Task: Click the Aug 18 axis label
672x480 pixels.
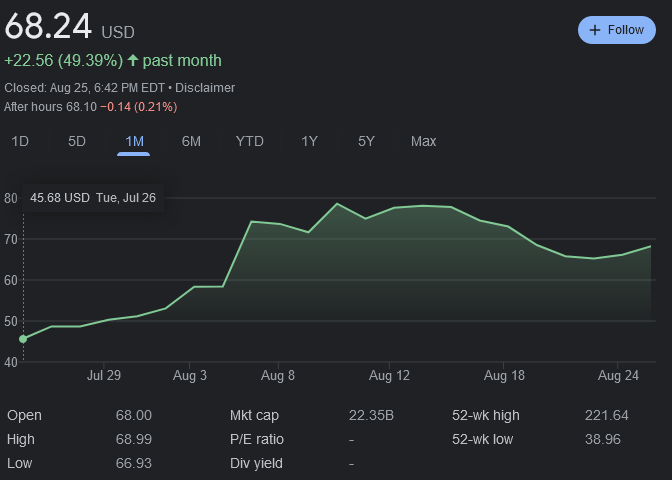Action: 504,375
